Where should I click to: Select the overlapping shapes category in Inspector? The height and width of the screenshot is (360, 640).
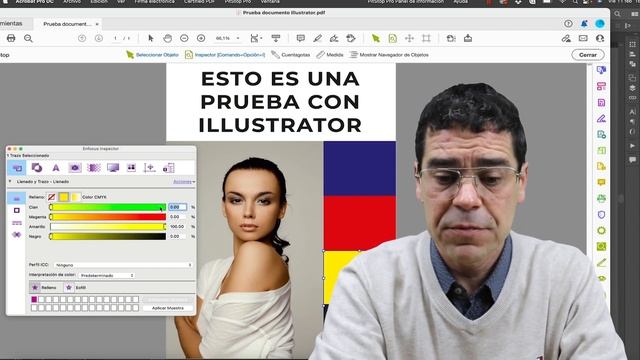click(37, 168)
